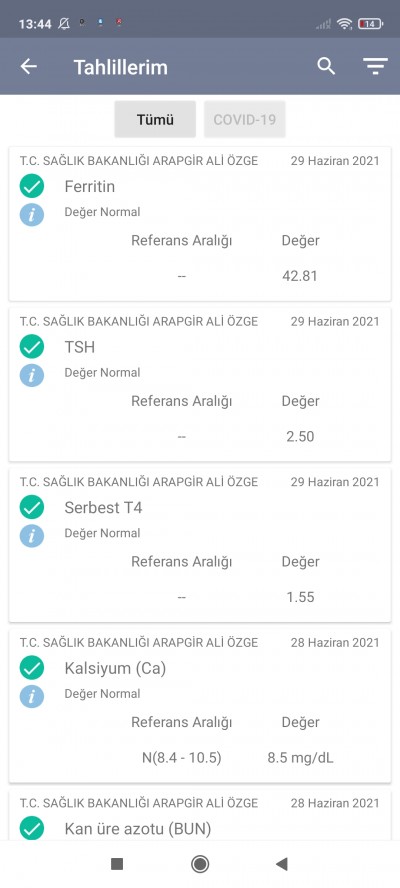Open the Ferritin result card
Image resolution: width=400 pixels, height=888 pixels.
[x=200, y=224]
